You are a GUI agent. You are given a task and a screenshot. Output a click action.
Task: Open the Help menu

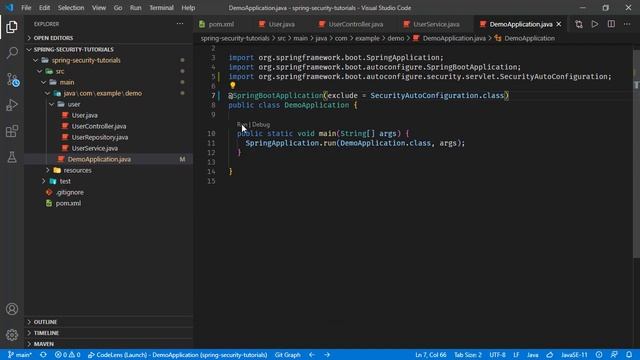[188, 8]
